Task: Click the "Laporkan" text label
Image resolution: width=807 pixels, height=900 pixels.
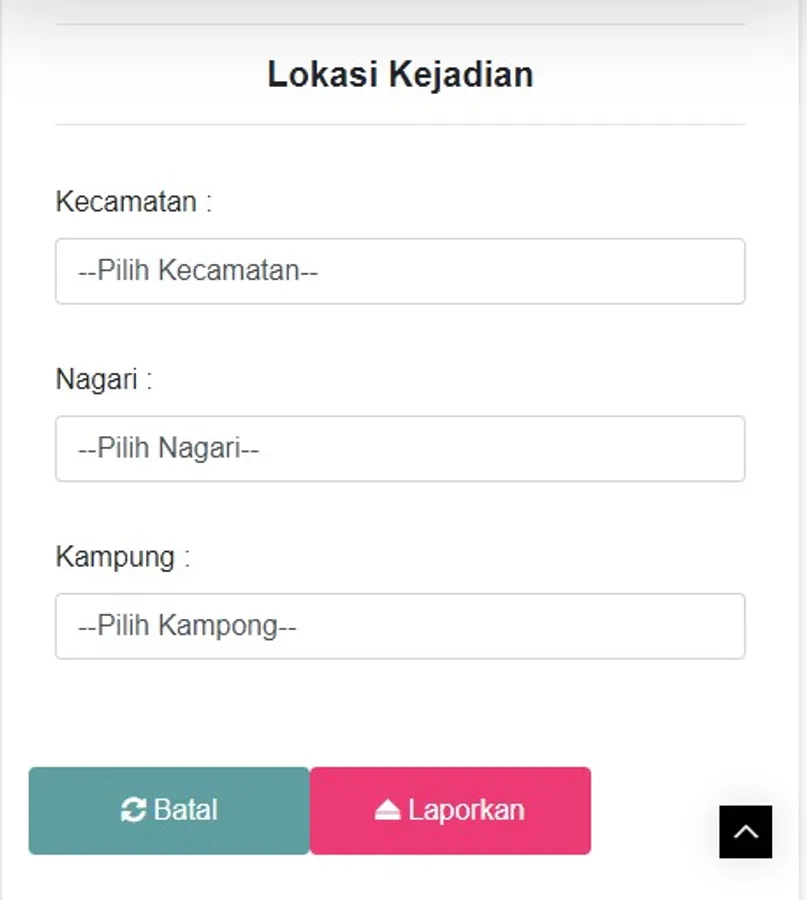Action: click(465, 810)
